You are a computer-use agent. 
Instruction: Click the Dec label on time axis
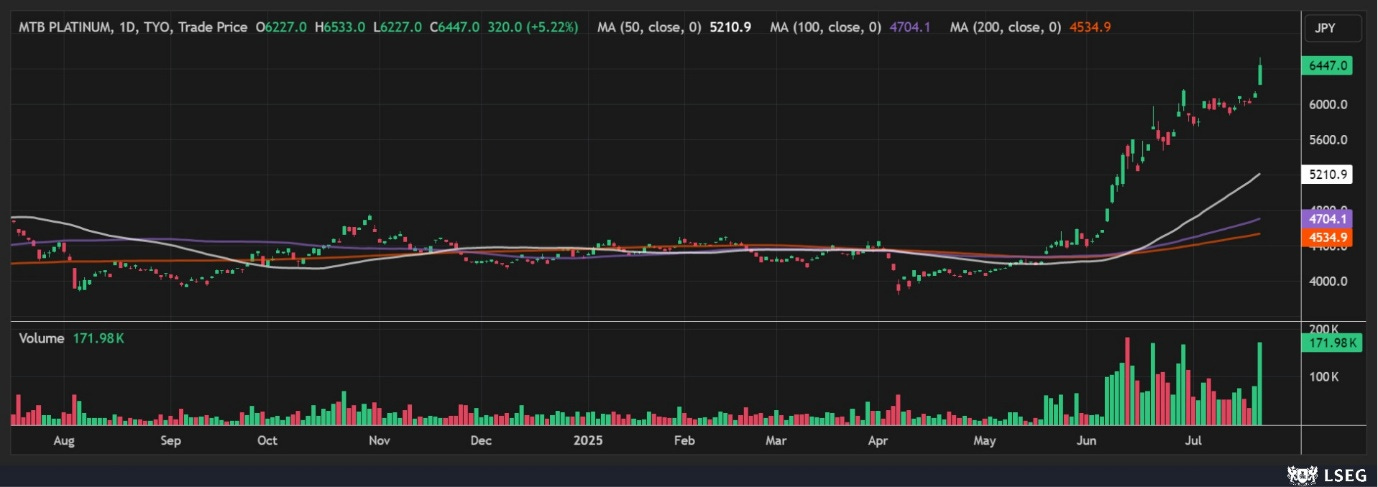(x=480, y=440)
